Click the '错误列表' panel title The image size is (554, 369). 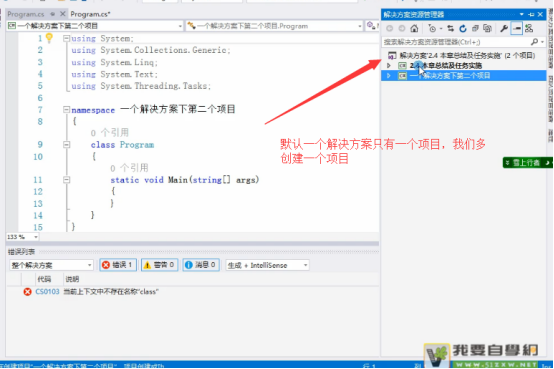22,252
